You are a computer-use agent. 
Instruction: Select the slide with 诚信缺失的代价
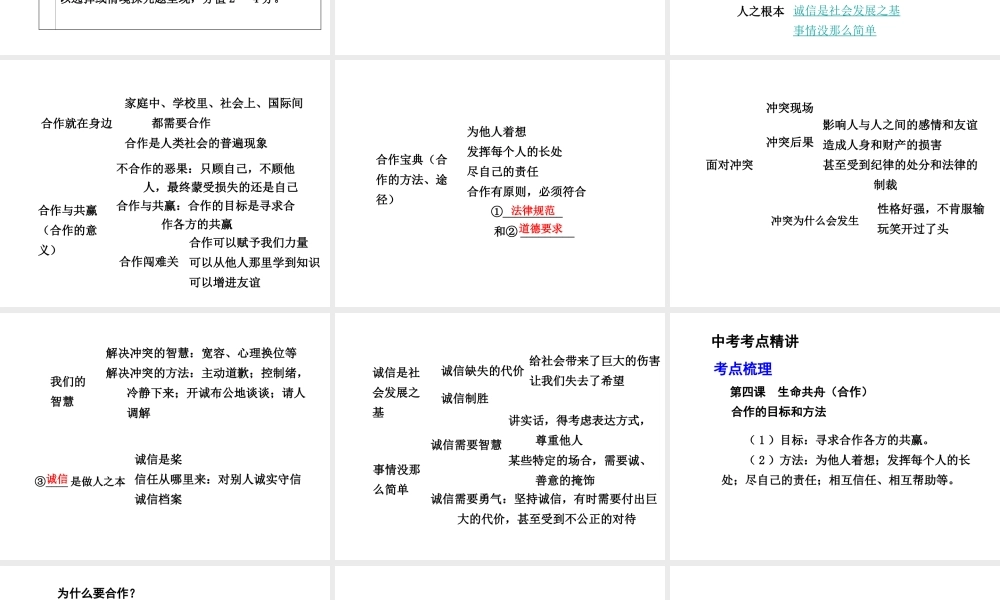(x=500, y=437)
